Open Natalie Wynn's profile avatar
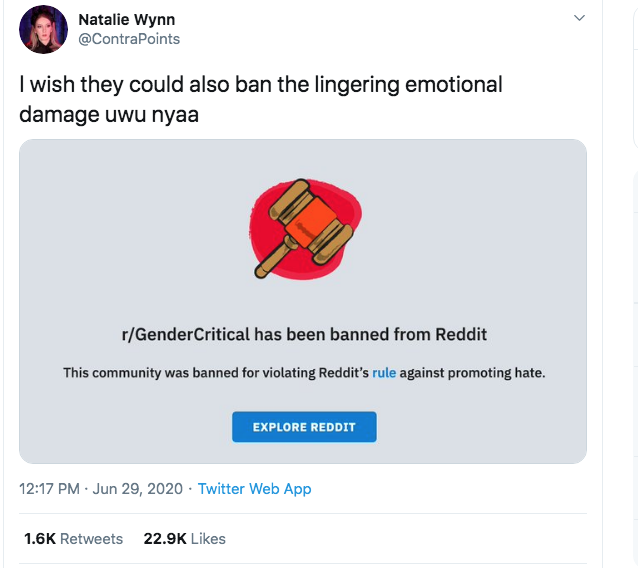 click(x=43, y=30)
